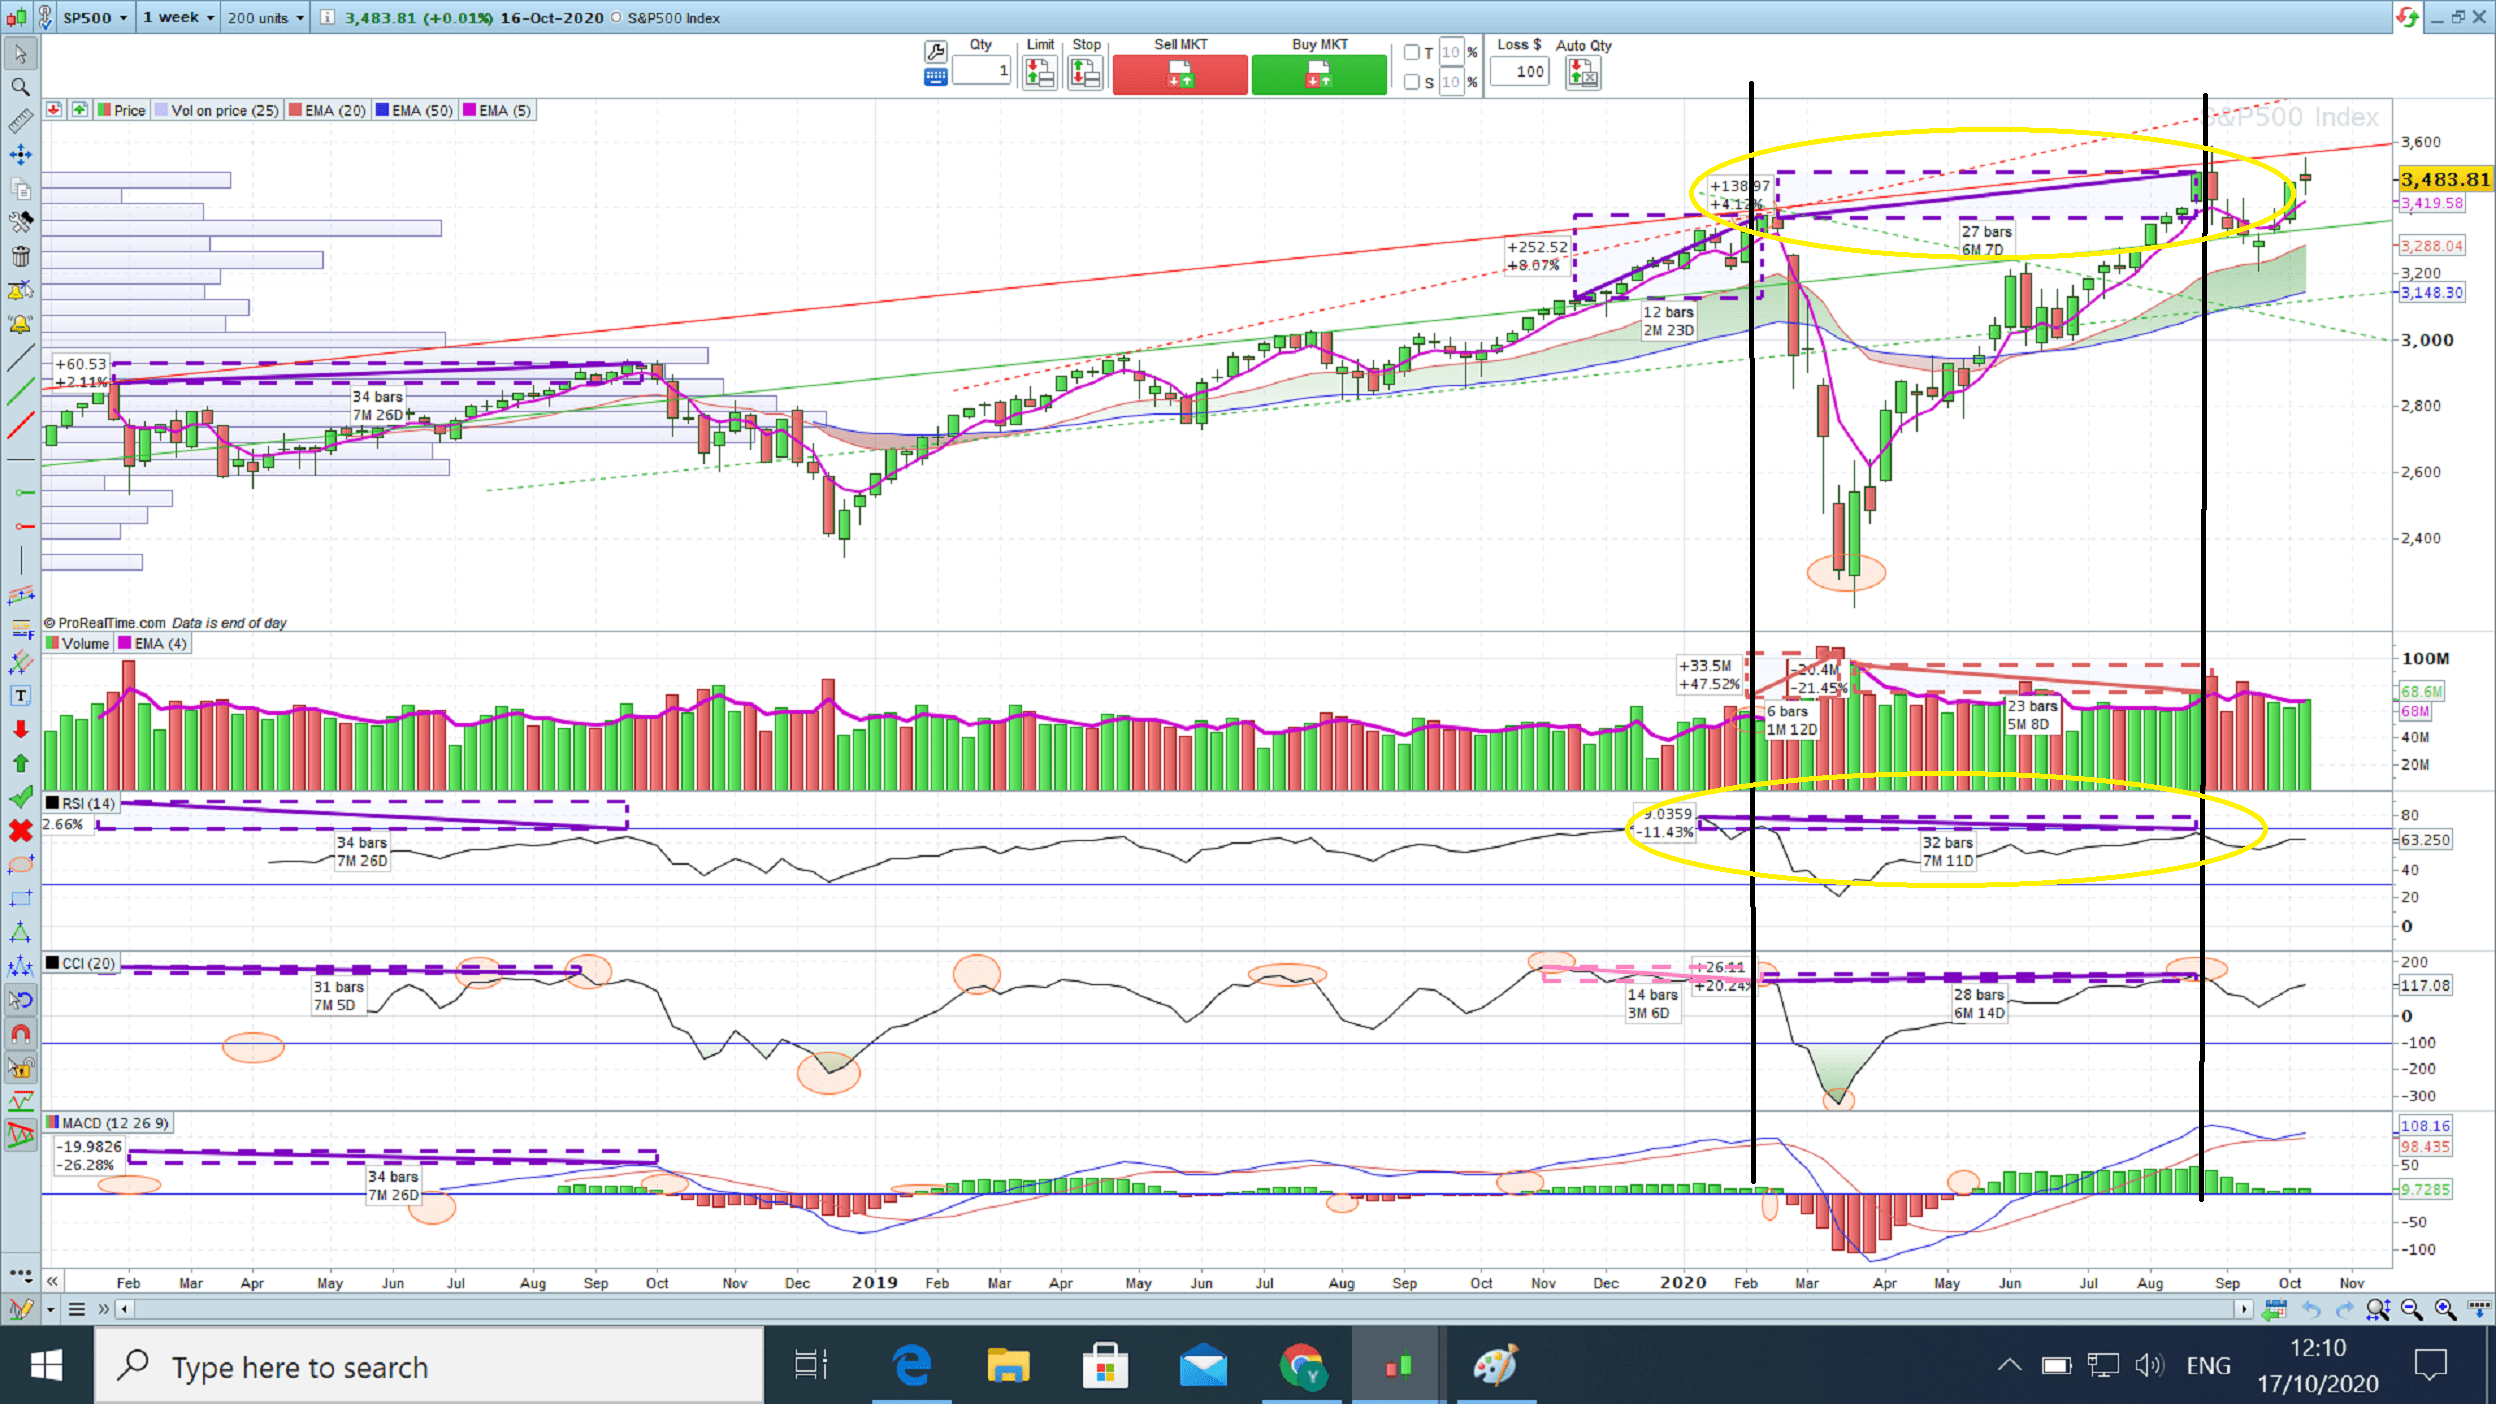Select the text annotation T tool
Image resolution: width=2496 pixels, height=1404 pixels.
[x=20, y=696]
